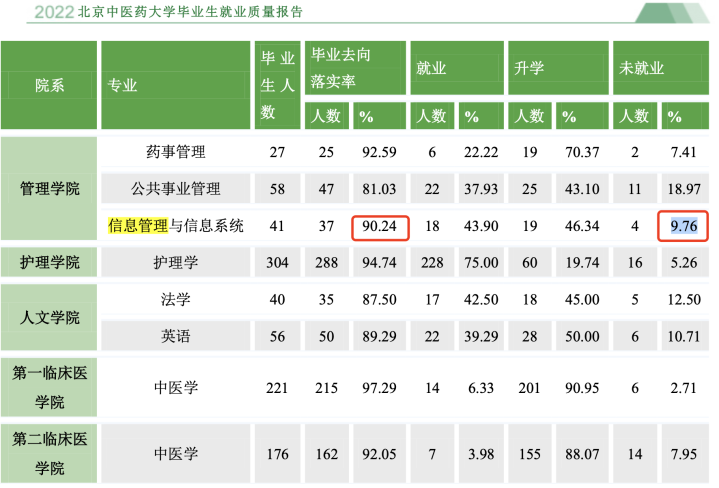This screenshot has height=488, width=719.
Task: Click the 89.29 rate for 英语
Action: pyautogui.click(x=379, y=337)
